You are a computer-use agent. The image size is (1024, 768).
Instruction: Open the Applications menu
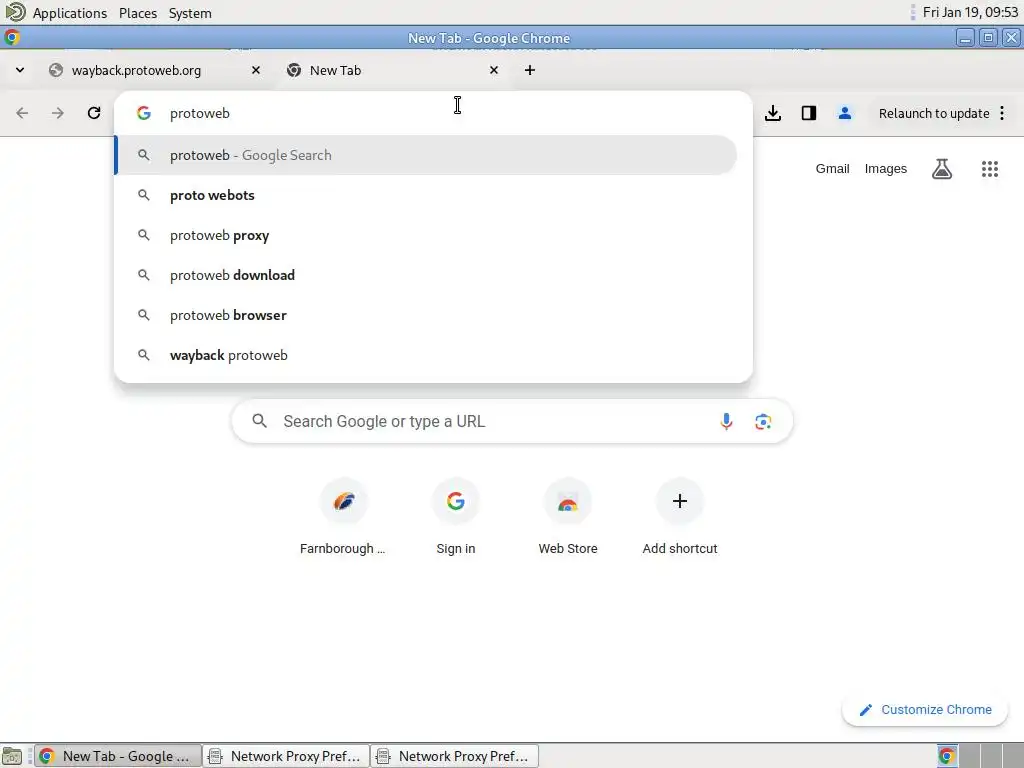69,13
